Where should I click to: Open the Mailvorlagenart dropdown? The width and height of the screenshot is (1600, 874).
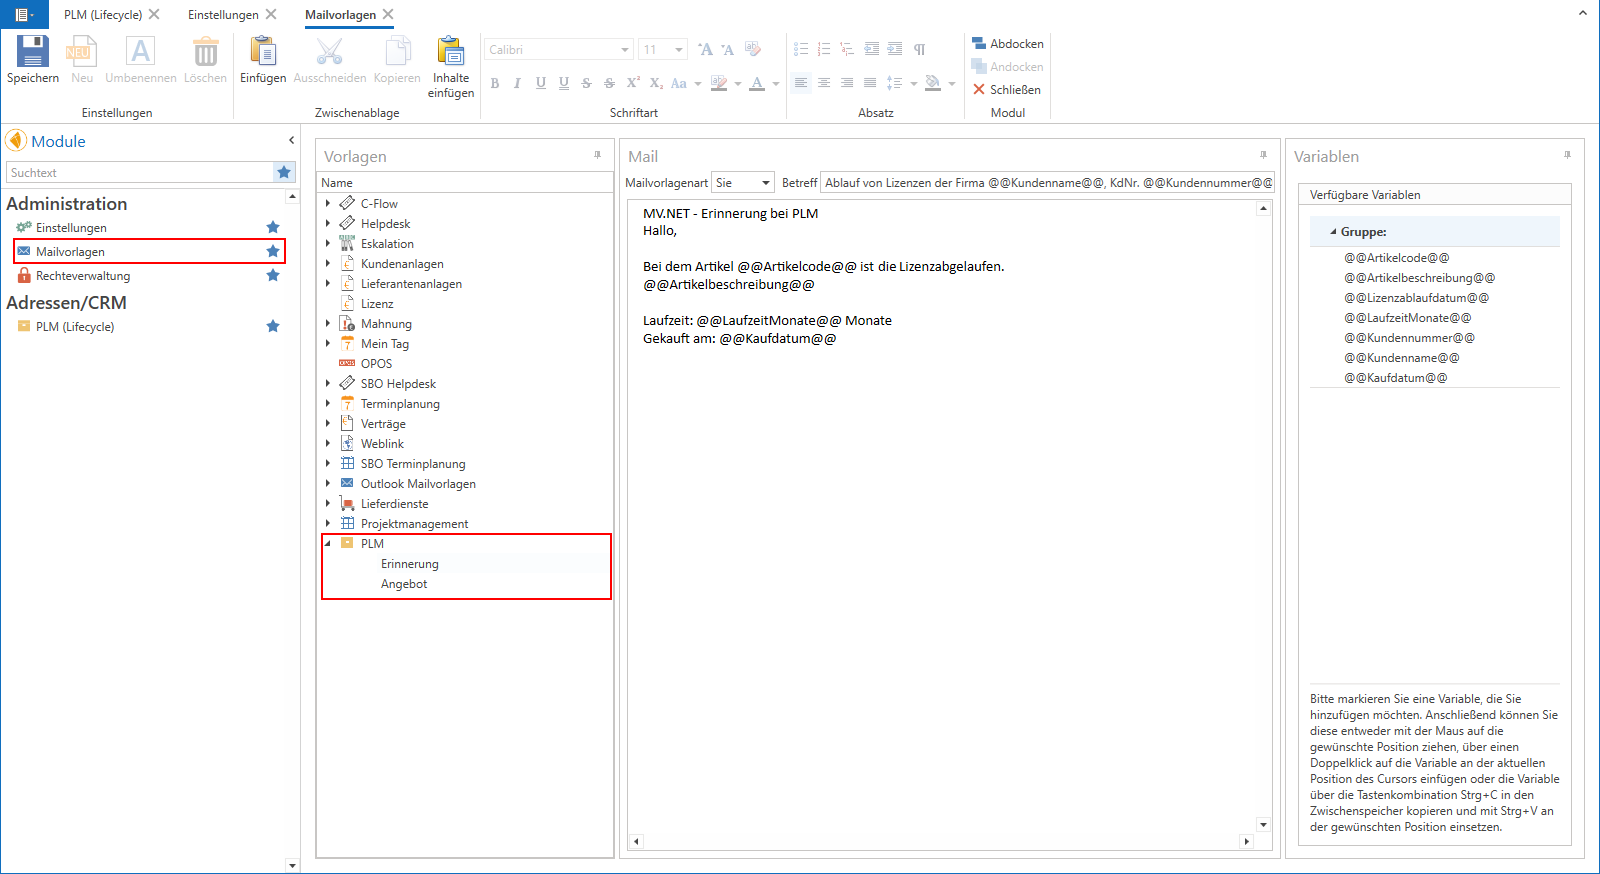tap(766, 182)
